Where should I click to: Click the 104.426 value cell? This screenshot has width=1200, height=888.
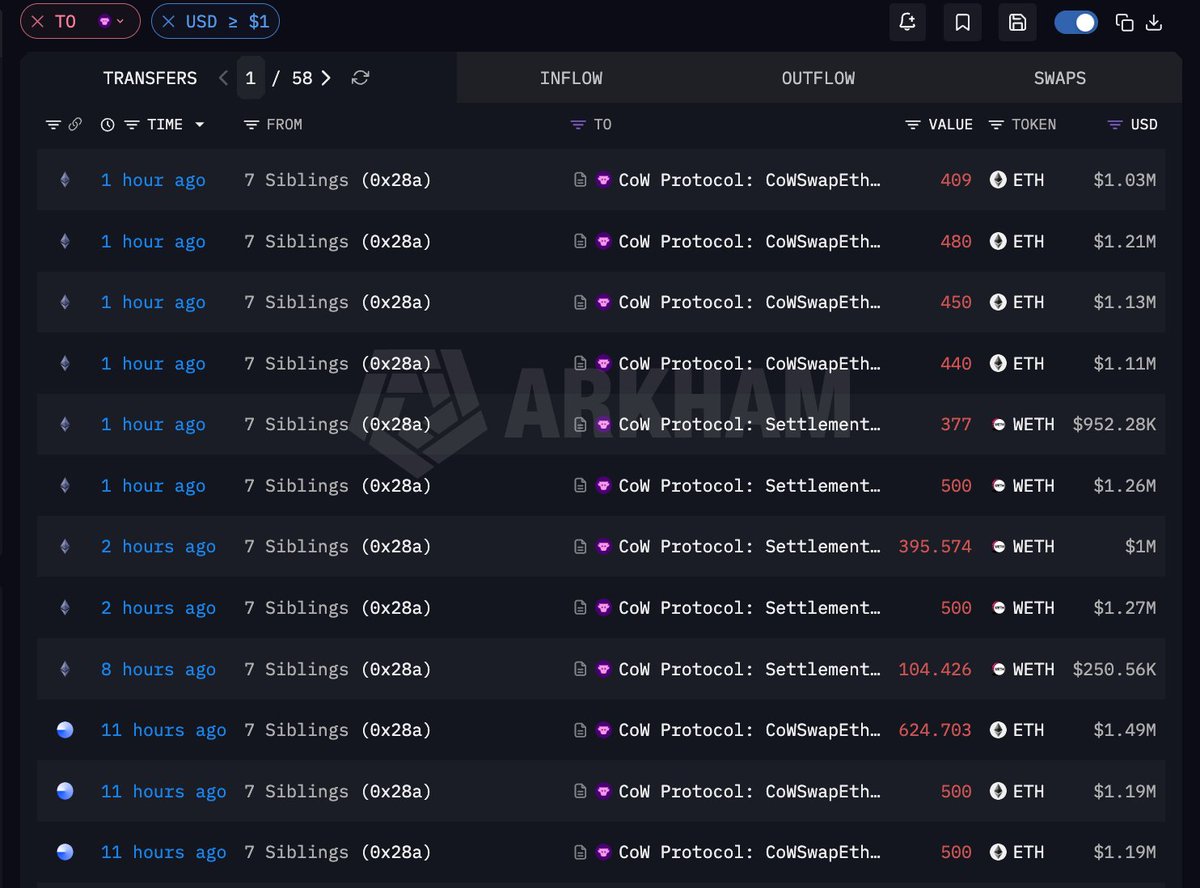935,669
